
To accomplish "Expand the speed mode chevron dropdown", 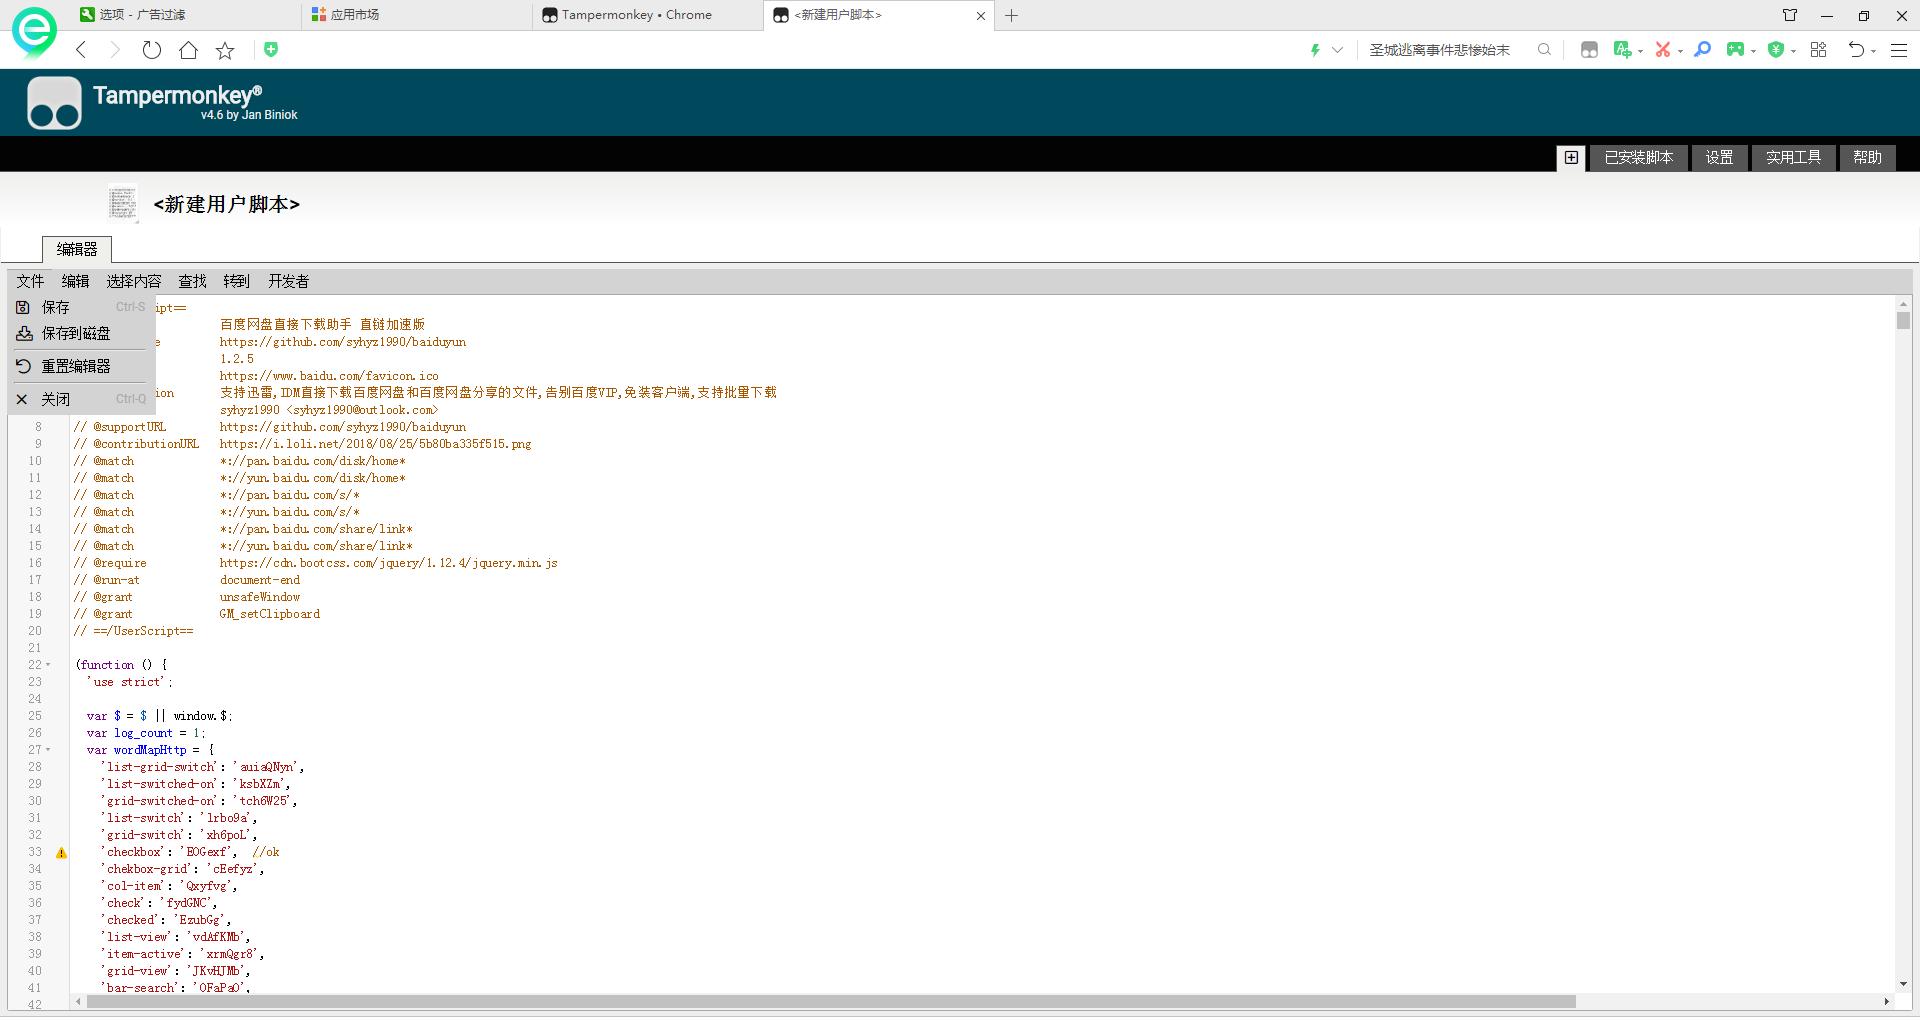I will pos(1337,50).
